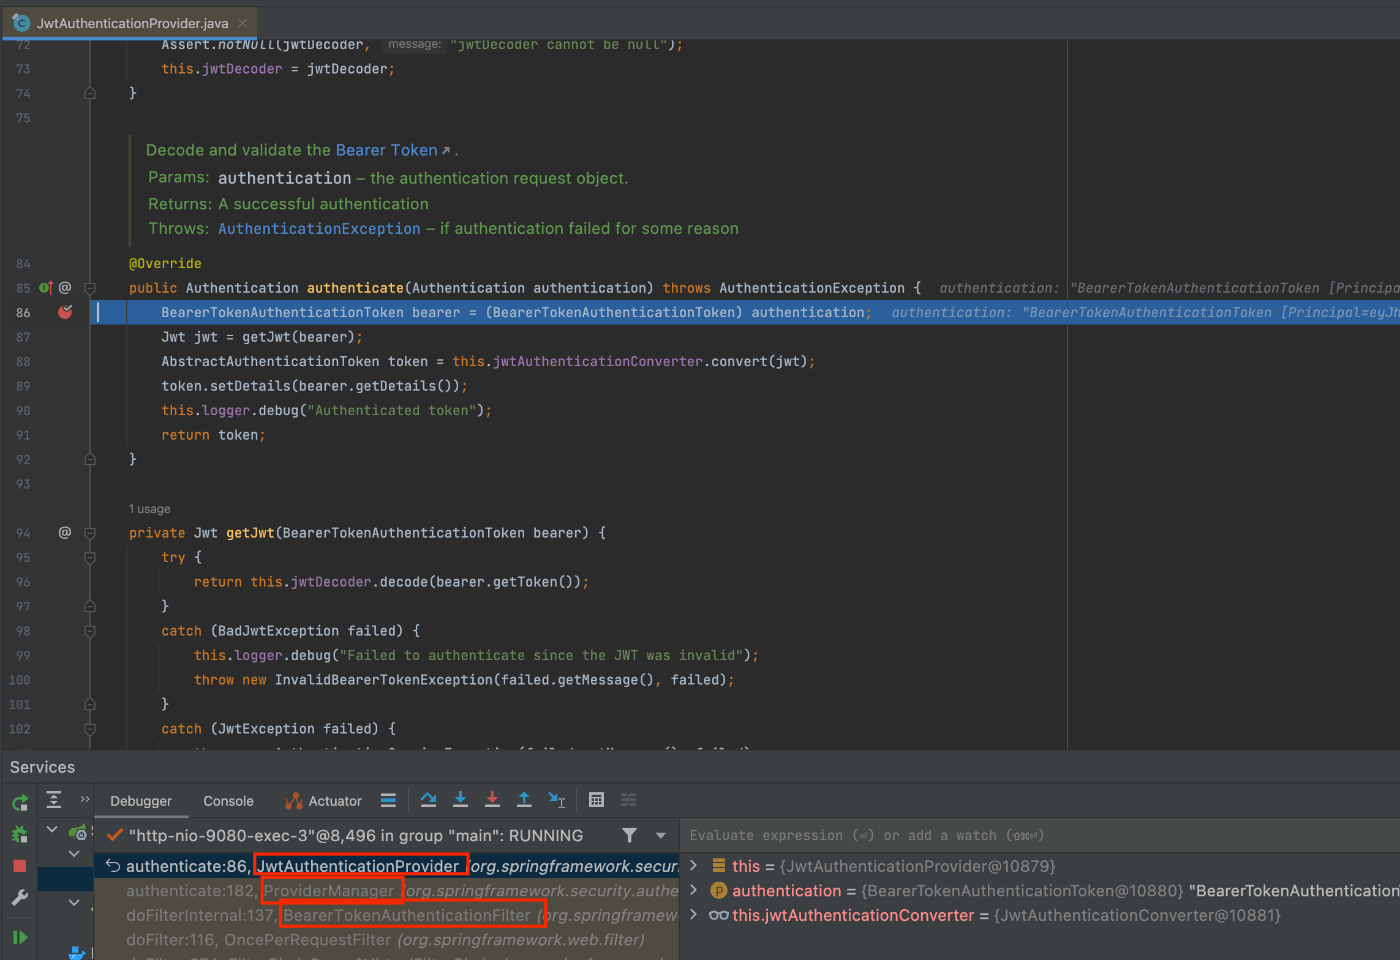The width and height of the screenshot is (1400, 960).
Task: Select the authenticate:86 JwtAuthenticationProvider frame
Action: point(387,866)
